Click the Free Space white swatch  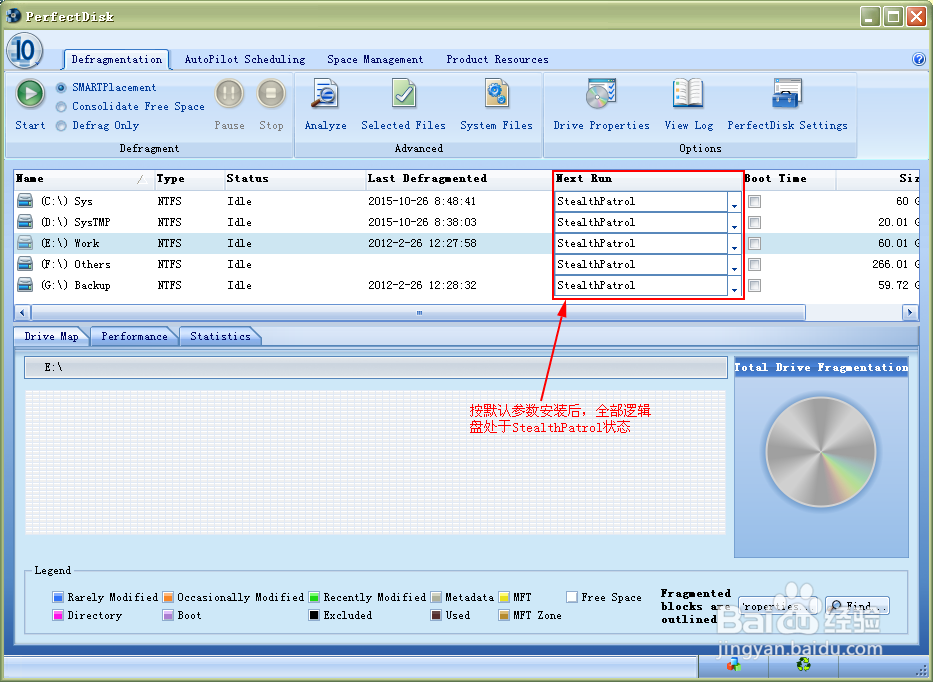[572, 597]
